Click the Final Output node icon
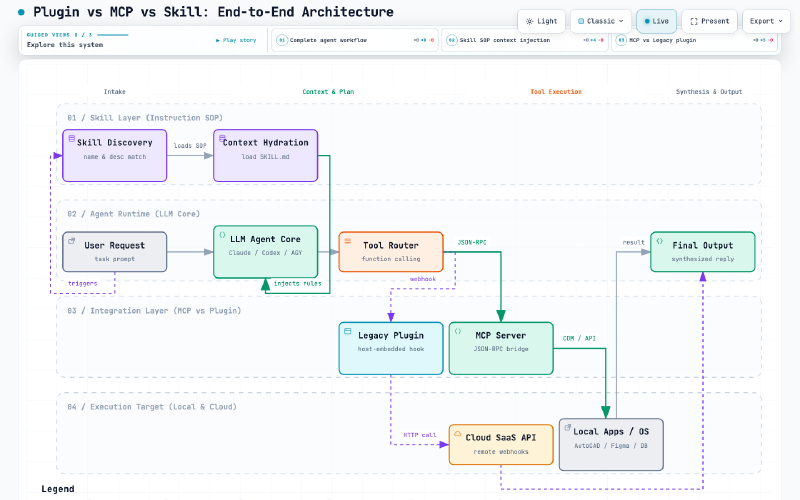This screenshot has width=800, height=500. [660, 241]
